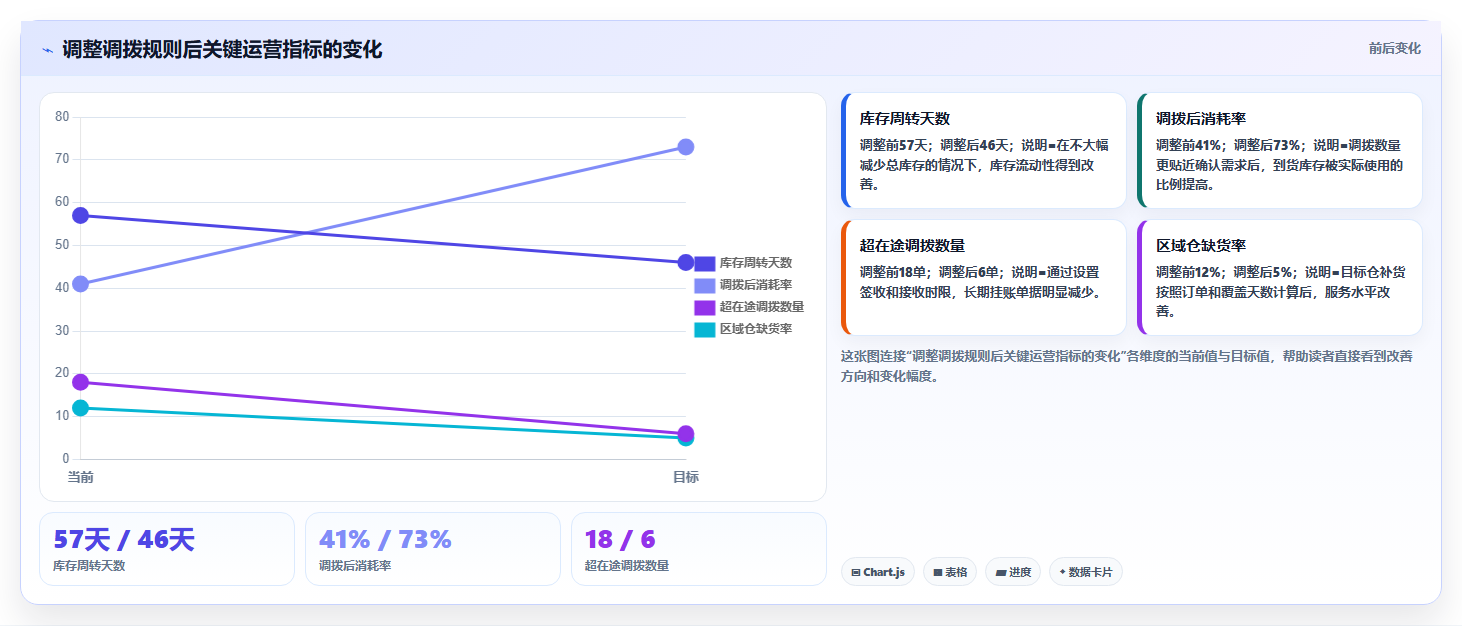1462x626 pixels.
Task: Toggle 库存周转天数 legend color box
Action: pos(704,263)
